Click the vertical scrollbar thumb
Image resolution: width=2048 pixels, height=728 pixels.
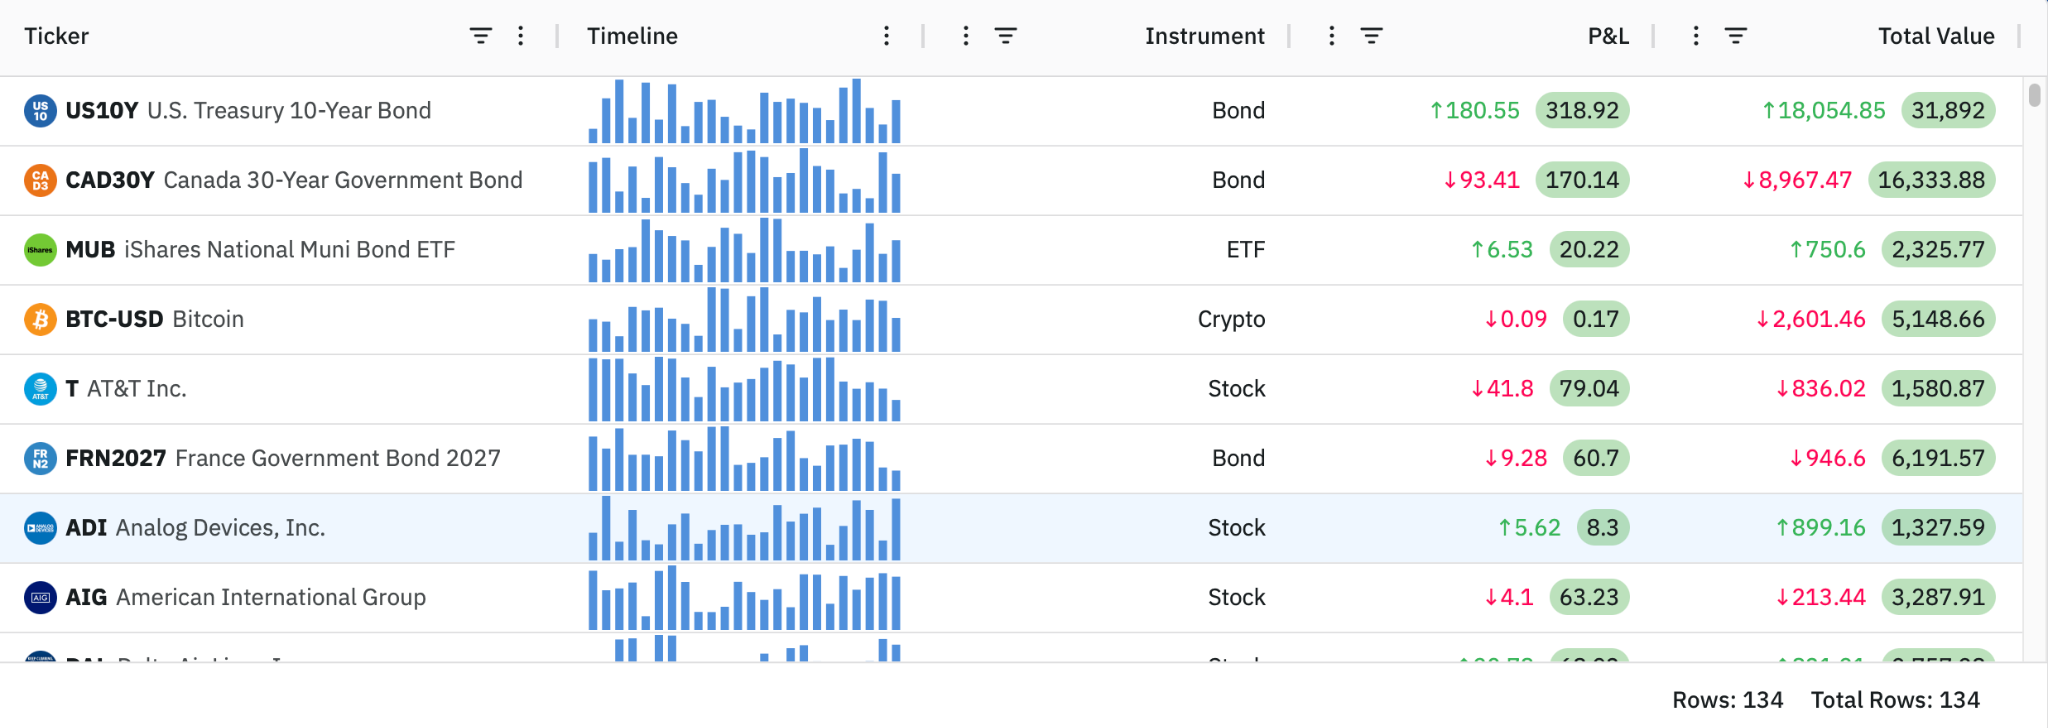[x=2035, y=95]
